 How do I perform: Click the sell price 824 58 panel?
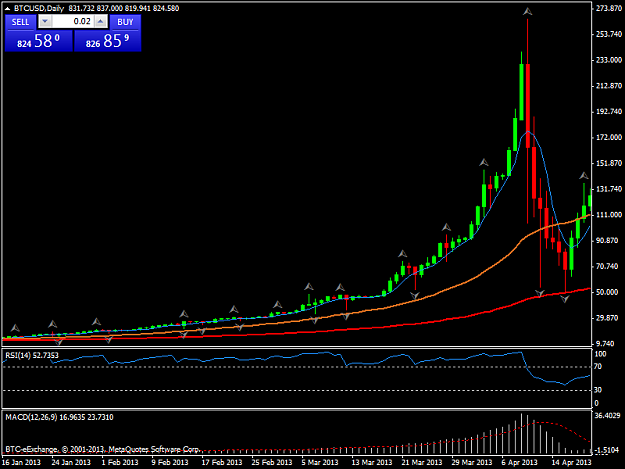(39, 41)
